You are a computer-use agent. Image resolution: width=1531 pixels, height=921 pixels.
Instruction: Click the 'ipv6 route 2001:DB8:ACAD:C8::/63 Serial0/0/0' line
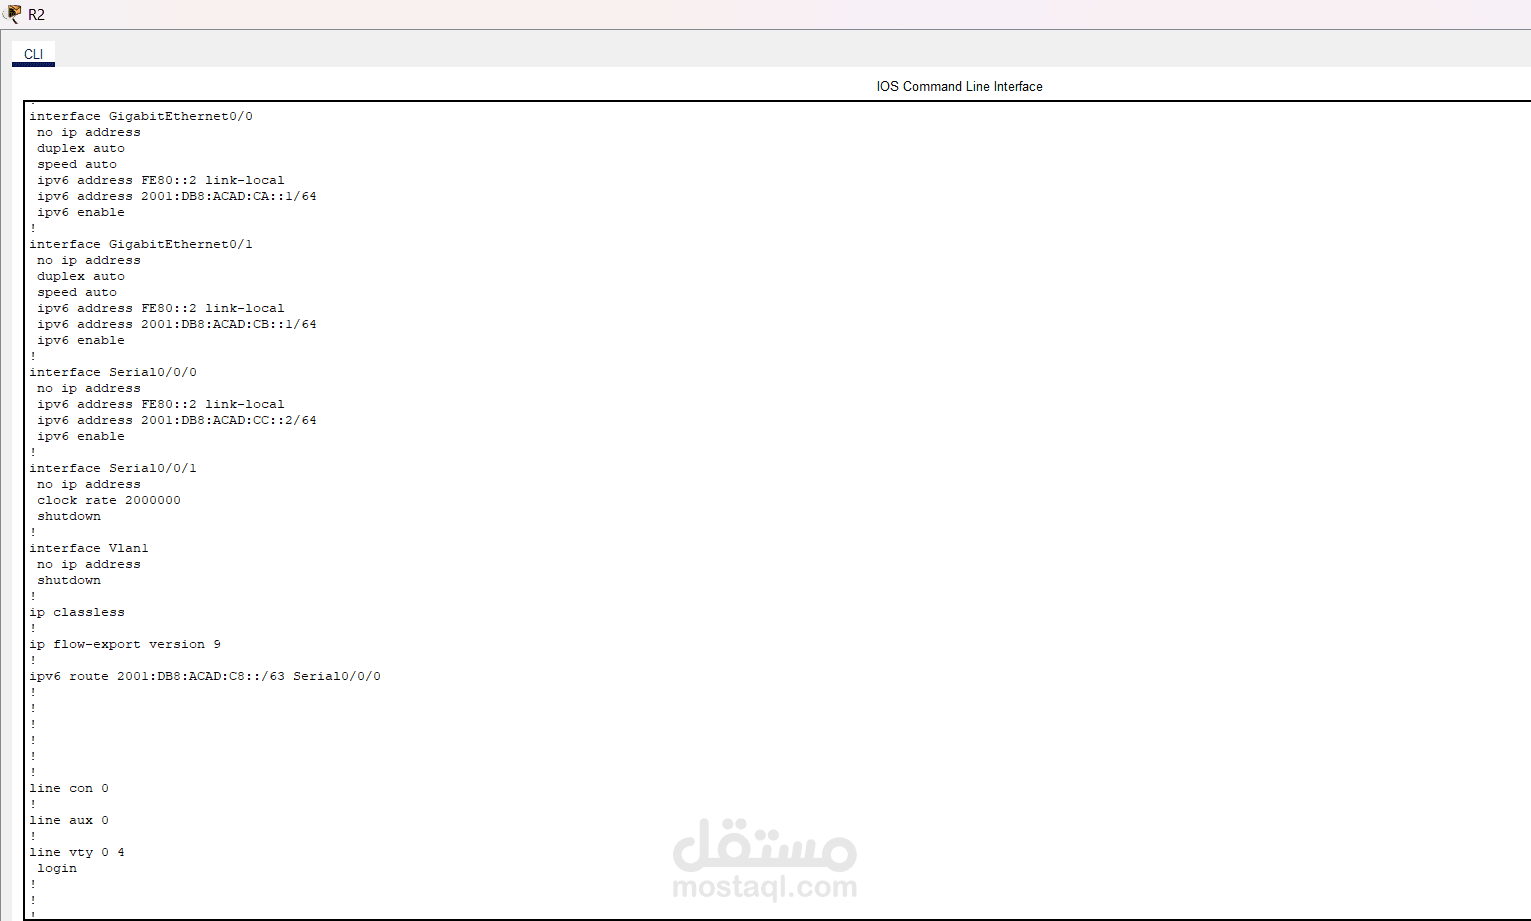205,676
